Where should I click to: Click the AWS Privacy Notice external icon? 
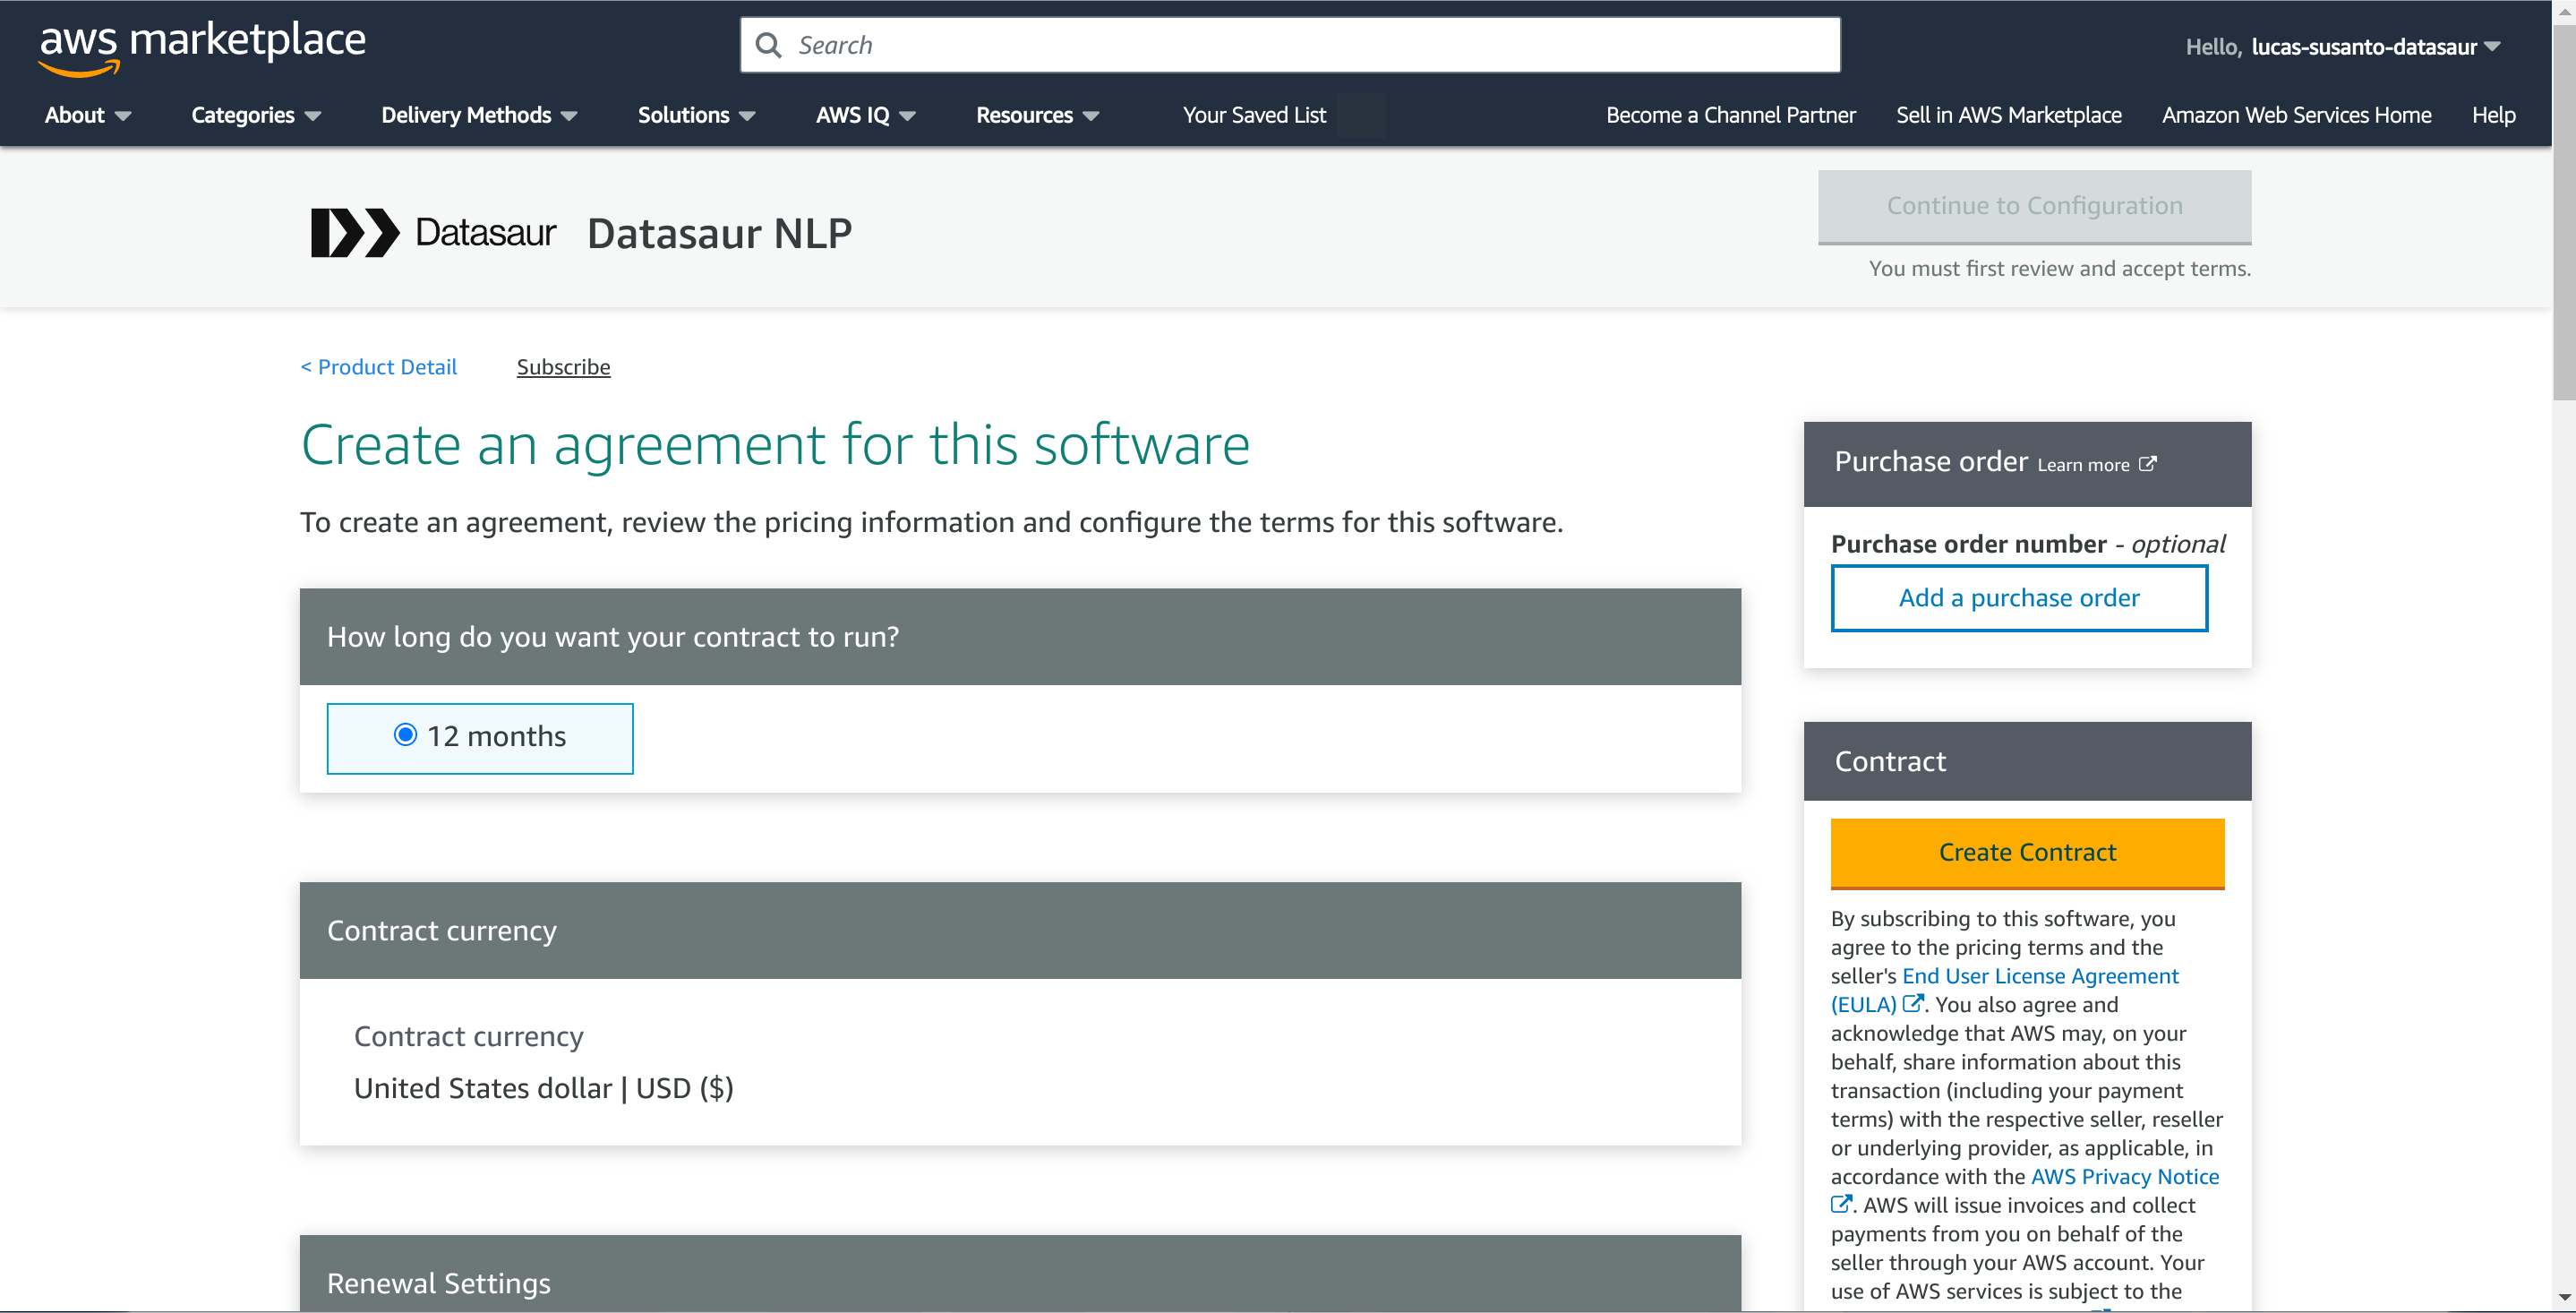(1841, 1204)
